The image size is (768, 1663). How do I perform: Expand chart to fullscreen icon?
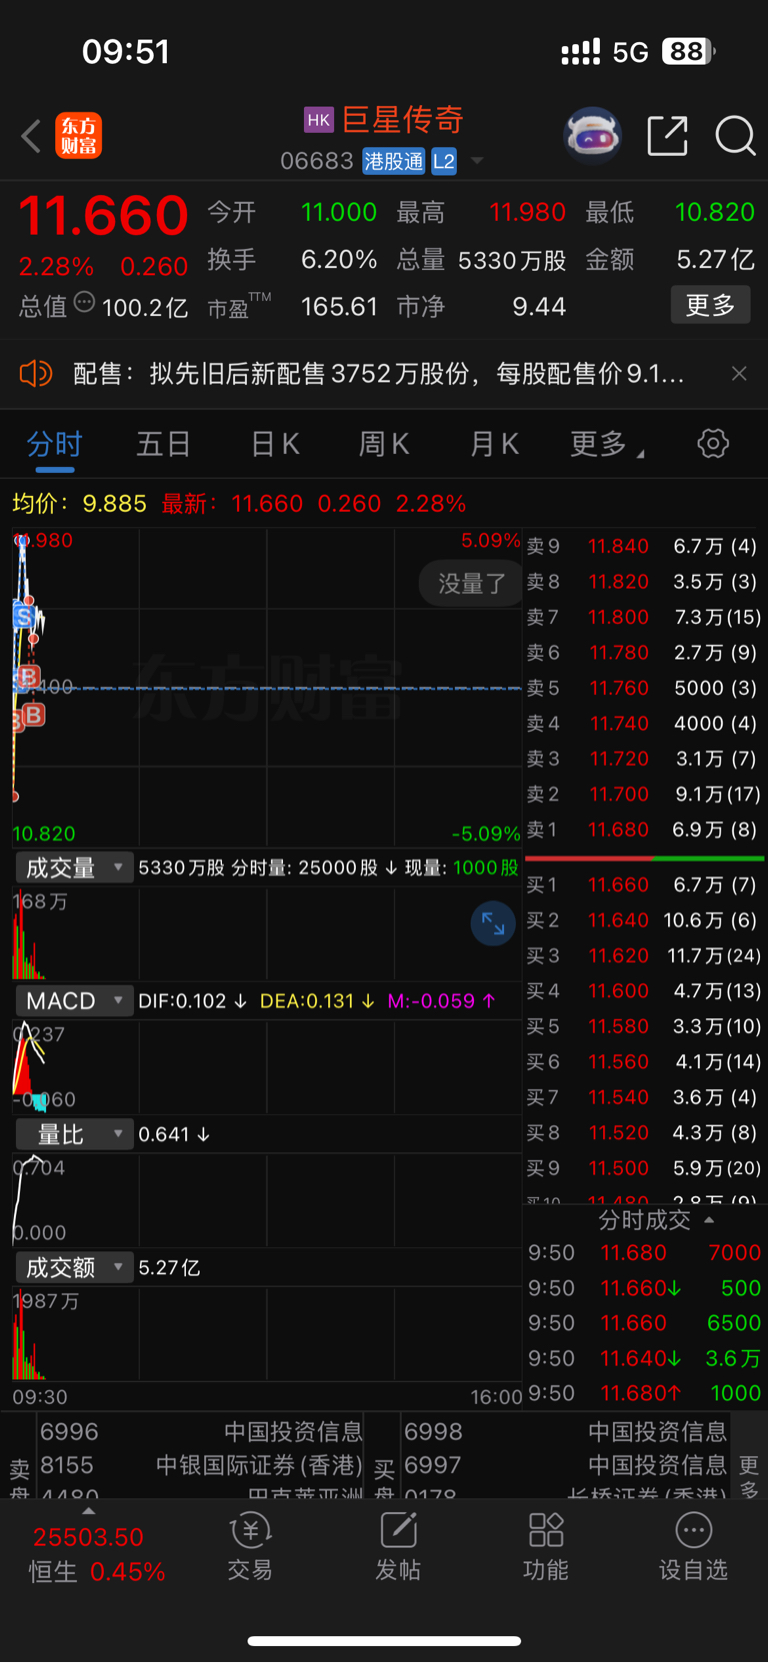[x=493, y=923]
